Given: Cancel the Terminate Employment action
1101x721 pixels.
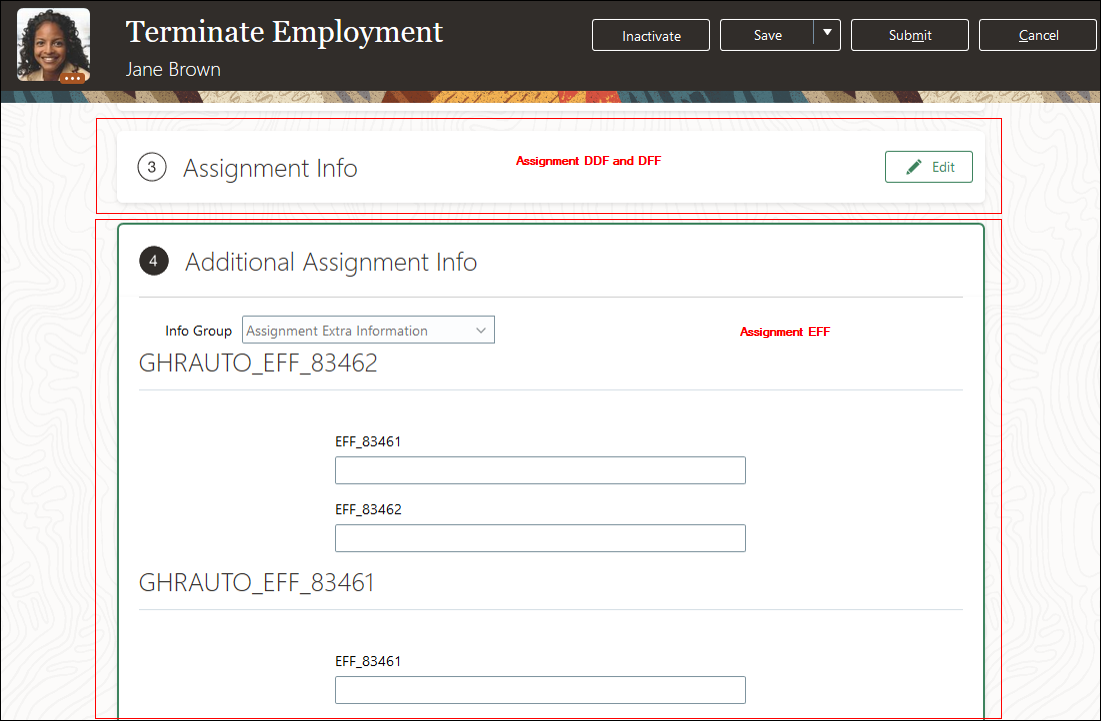Looking at the screenshot, I should point(1038,35).
